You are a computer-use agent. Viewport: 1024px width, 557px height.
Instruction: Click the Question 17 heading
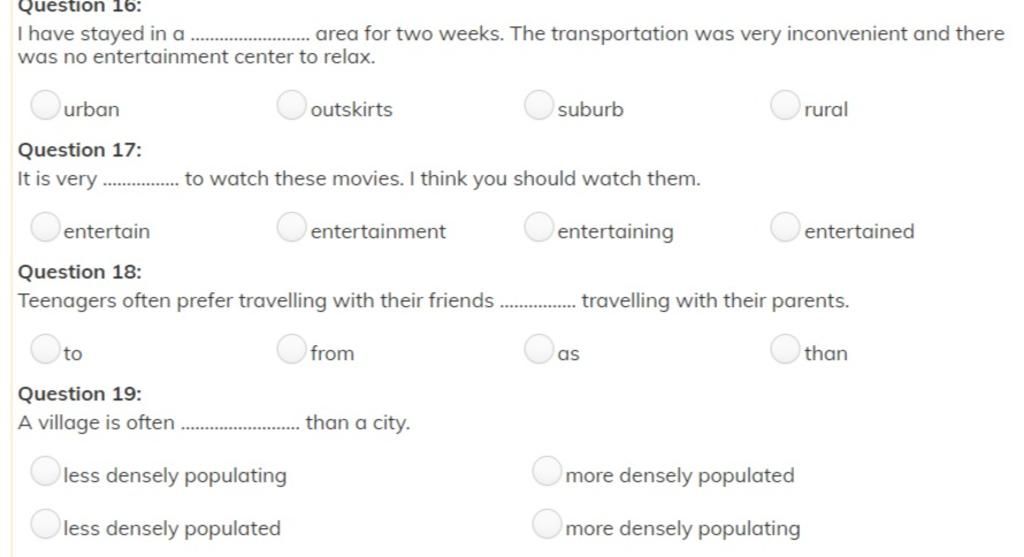click(80, 150)
